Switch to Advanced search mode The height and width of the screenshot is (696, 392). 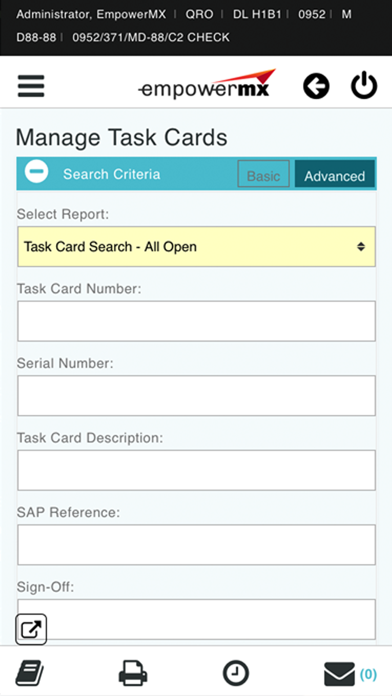335,175
